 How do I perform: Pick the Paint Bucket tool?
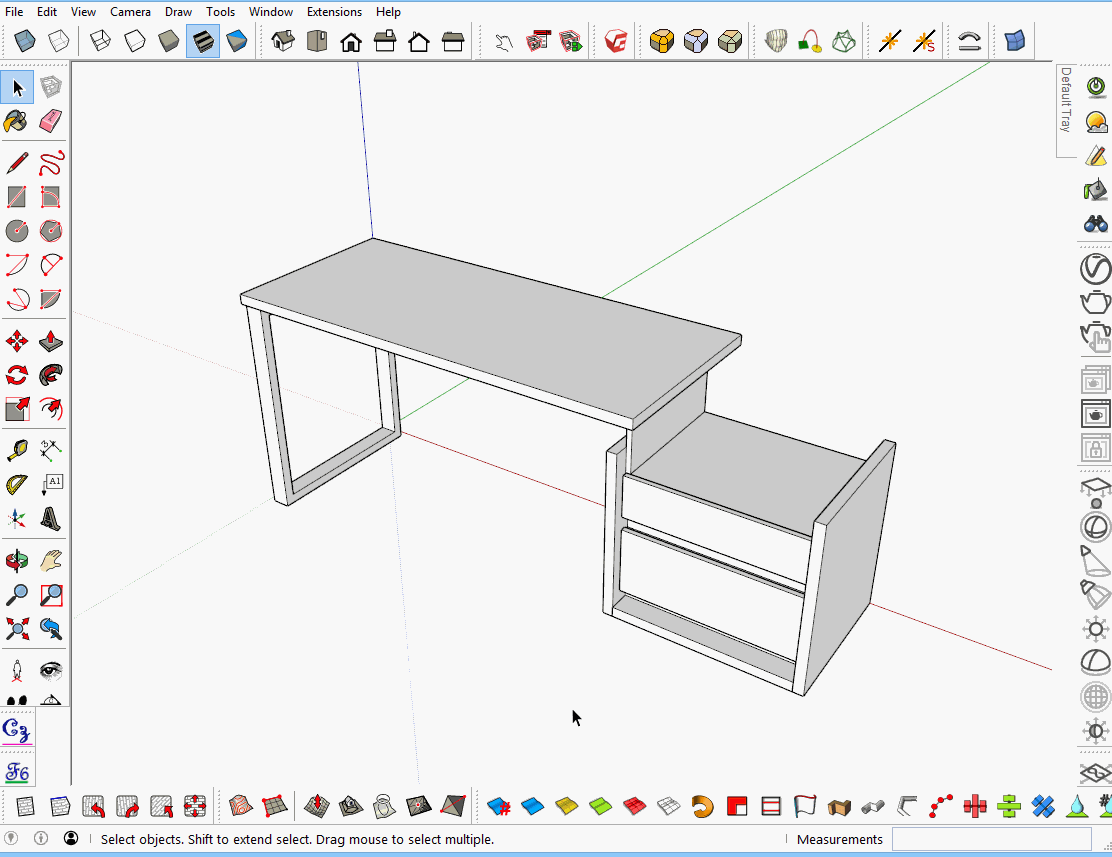pos(17,121)
